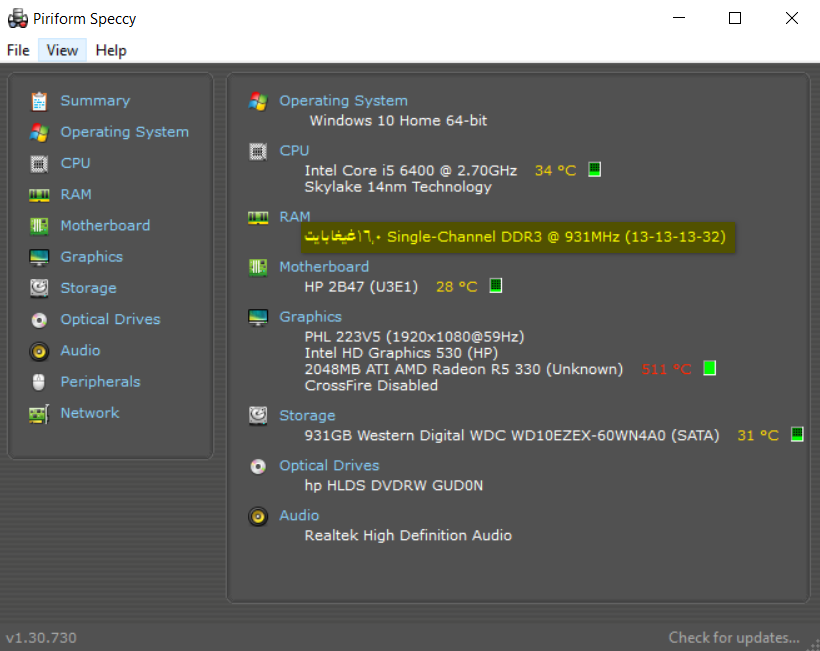Image resolution: width=820 pixels, height=651 pixels.
Task: Click the Optical Drives disc sidebar icon
Action: tap(39, 320)
